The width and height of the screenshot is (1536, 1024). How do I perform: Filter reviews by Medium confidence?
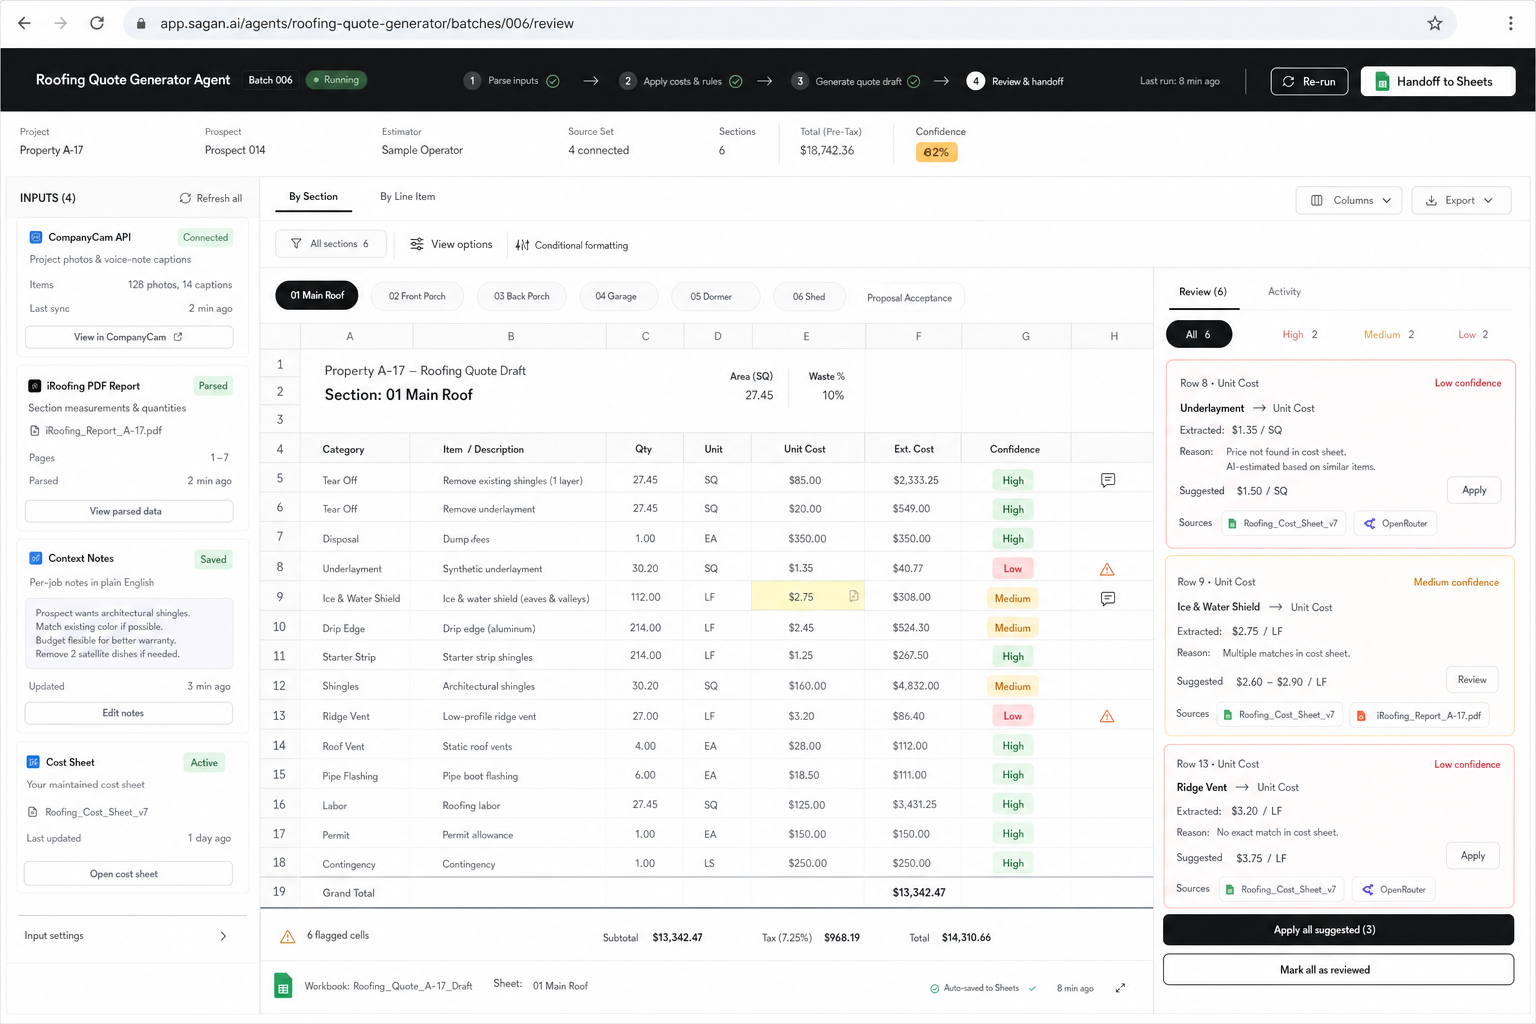(x=1389, y=334)
